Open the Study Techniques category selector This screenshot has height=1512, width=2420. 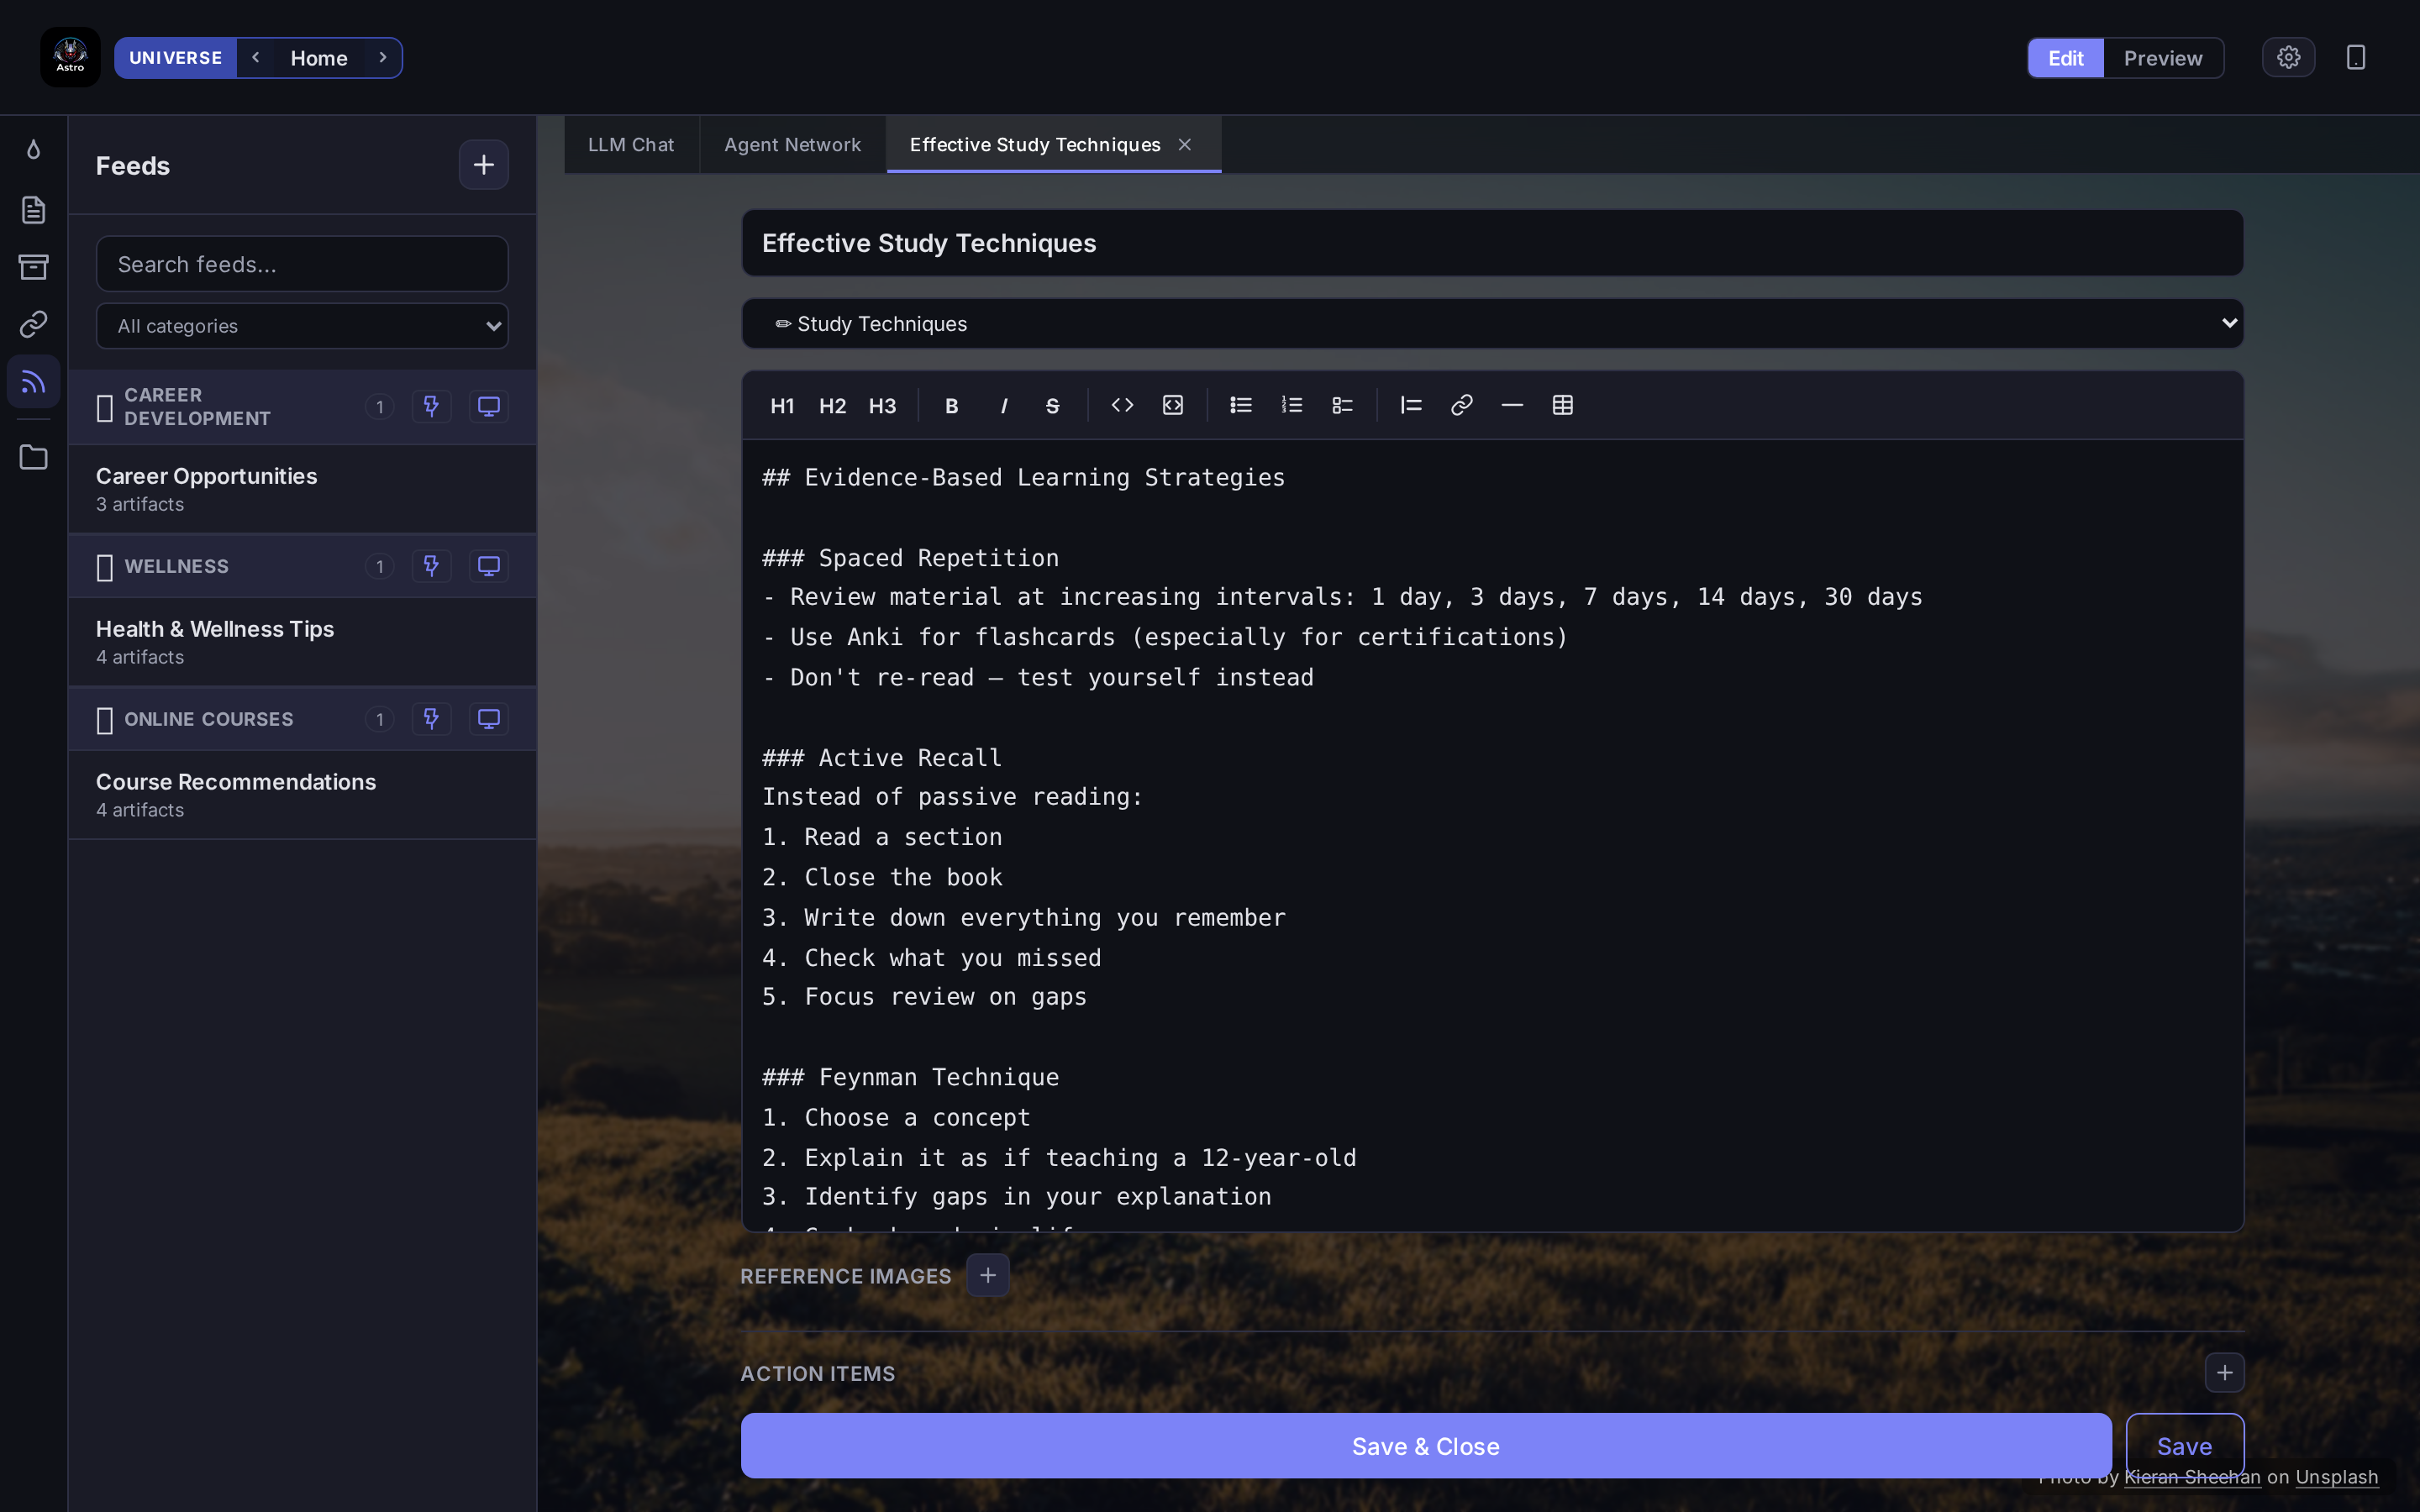[1492, 322]
